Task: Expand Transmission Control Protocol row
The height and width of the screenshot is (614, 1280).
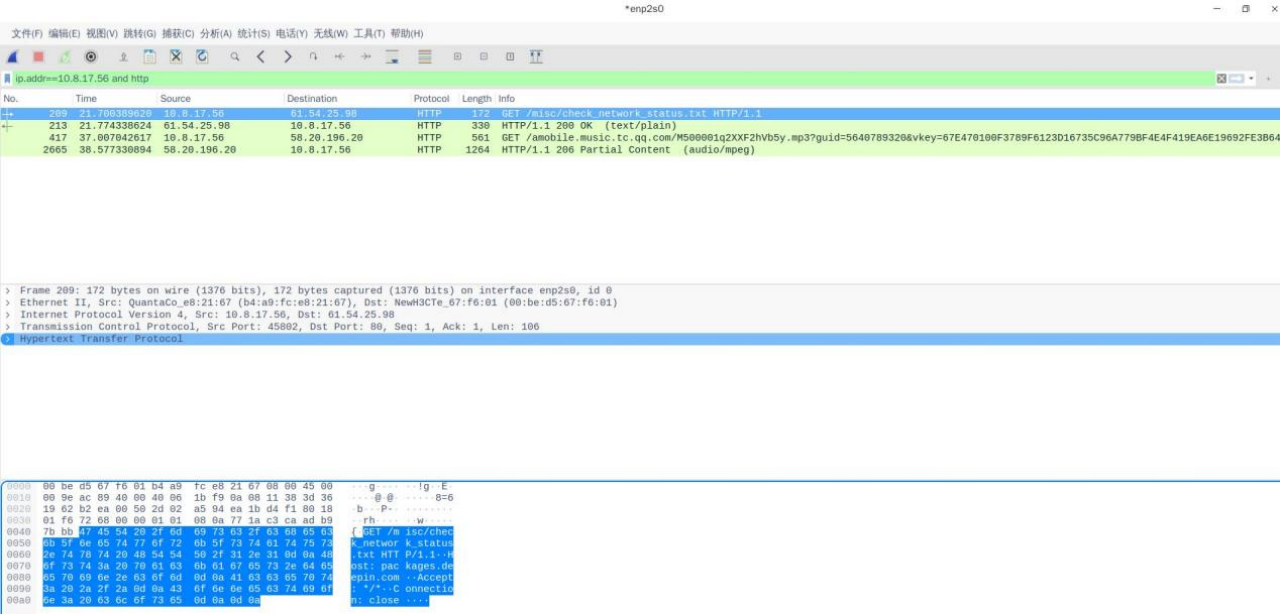Action: 9,326
